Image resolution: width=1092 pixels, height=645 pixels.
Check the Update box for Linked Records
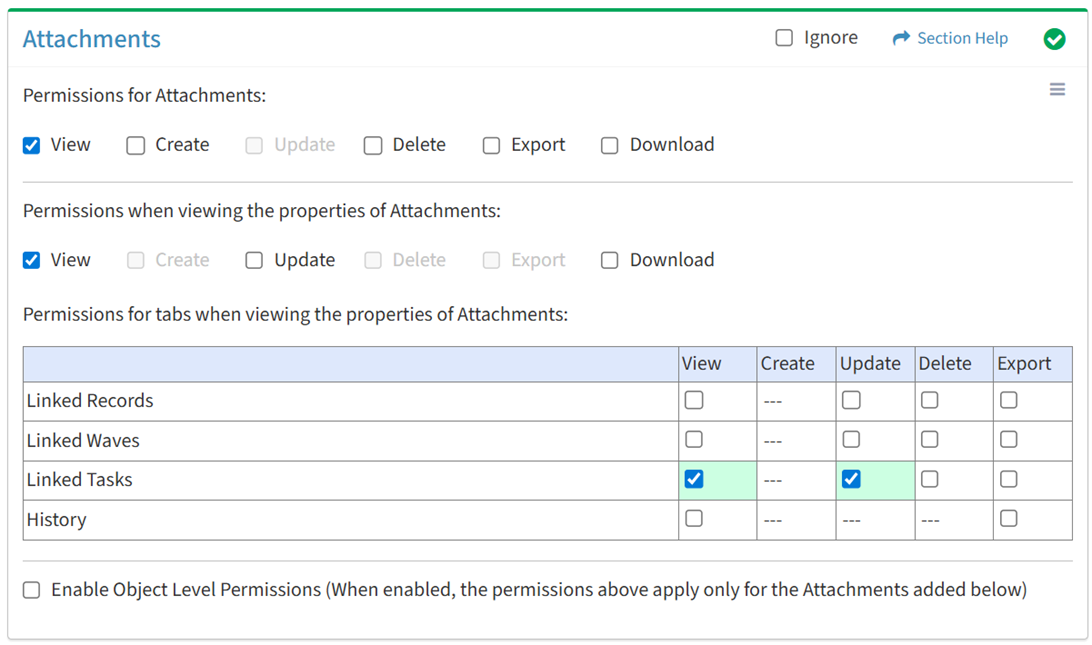pyautogui.click(x=851, y=400)
